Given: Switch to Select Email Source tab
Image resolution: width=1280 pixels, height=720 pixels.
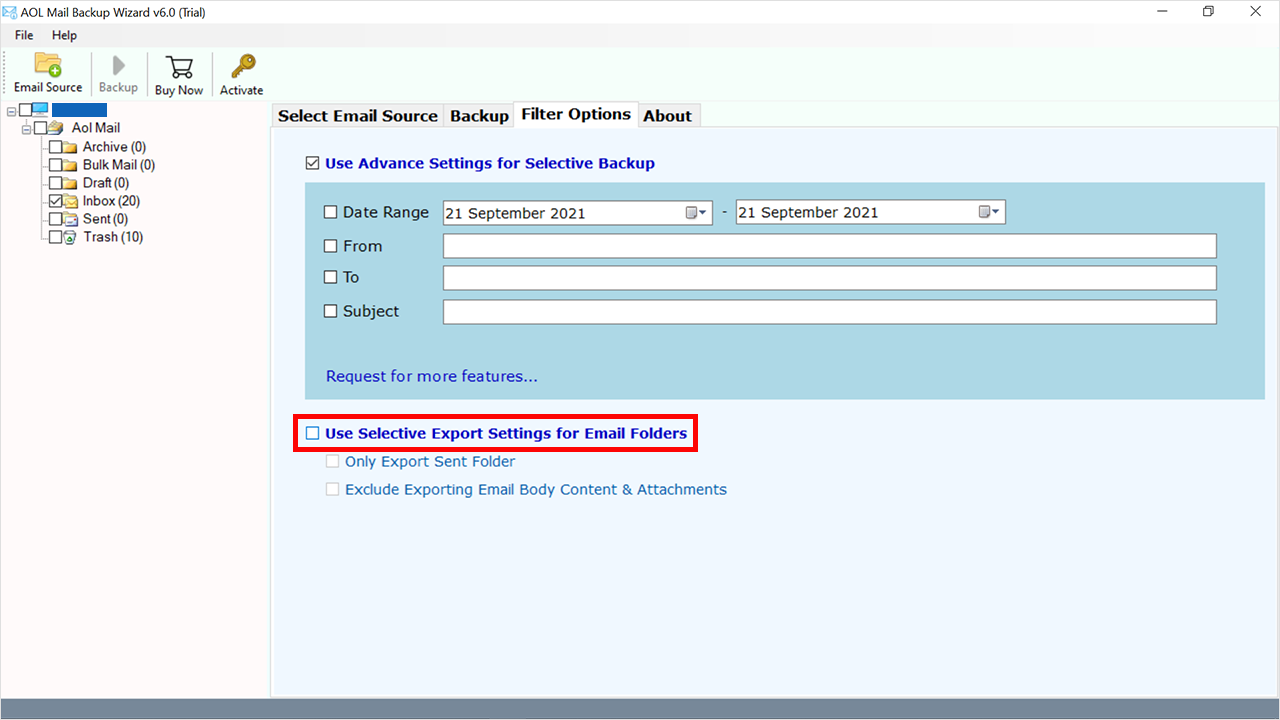Looking at the screenshot, I should click(358, 116).
